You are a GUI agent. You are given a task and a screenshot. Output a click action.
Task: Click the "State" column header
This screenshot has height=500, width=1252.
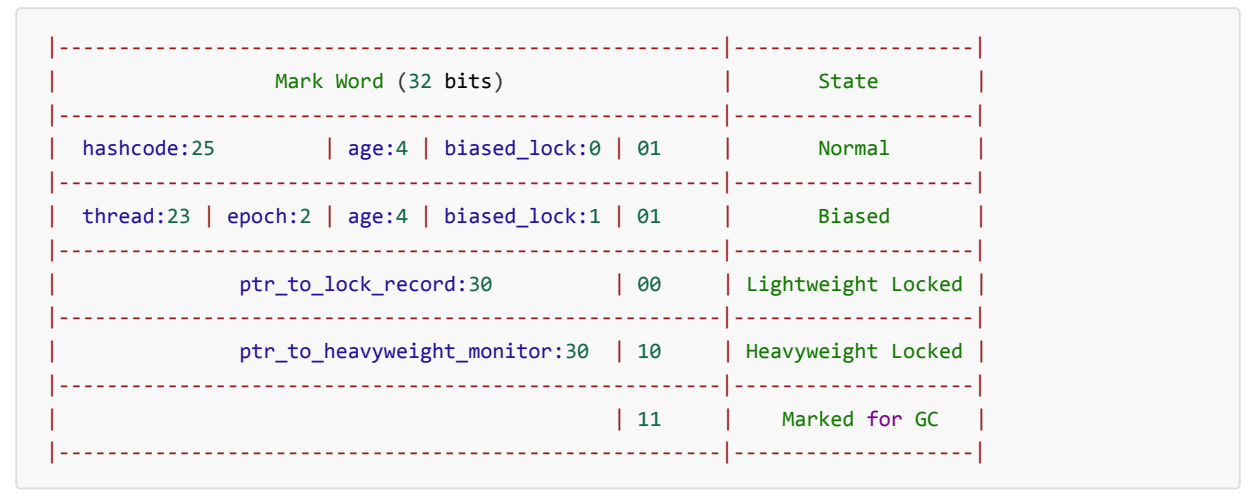[x=848, y=81]
